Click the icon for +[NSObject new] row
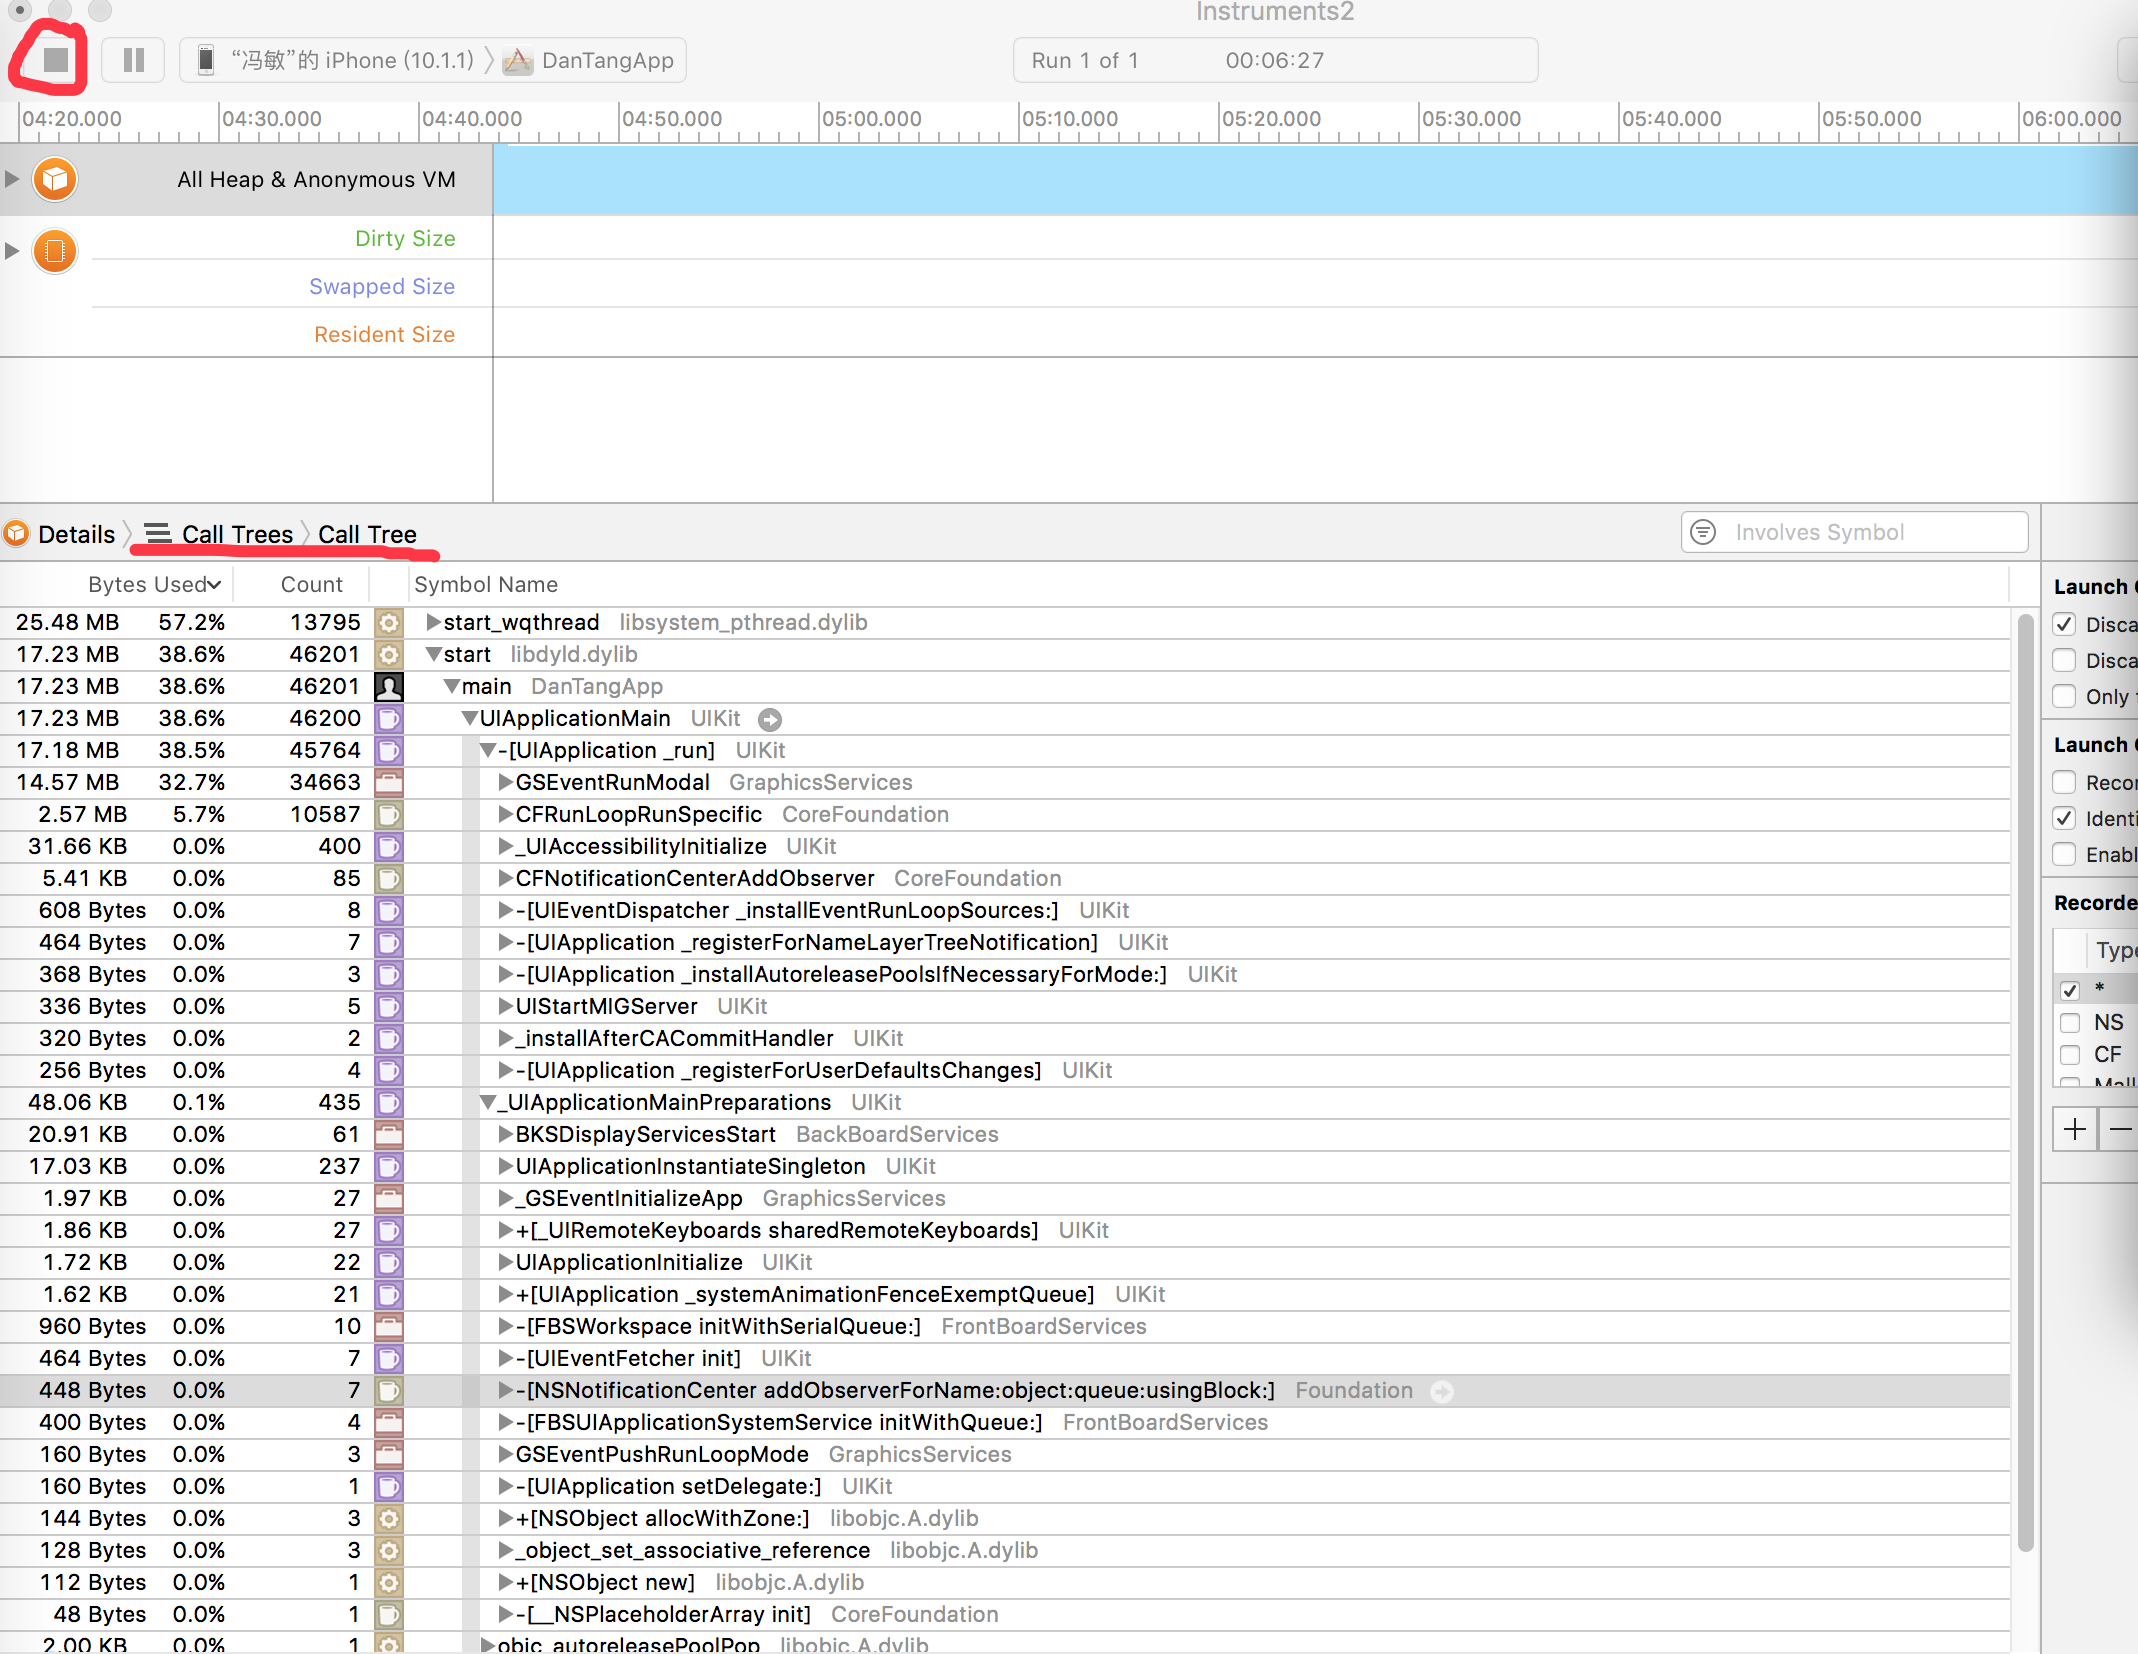This screenshot has height=1654, width=2138. 389,1582
